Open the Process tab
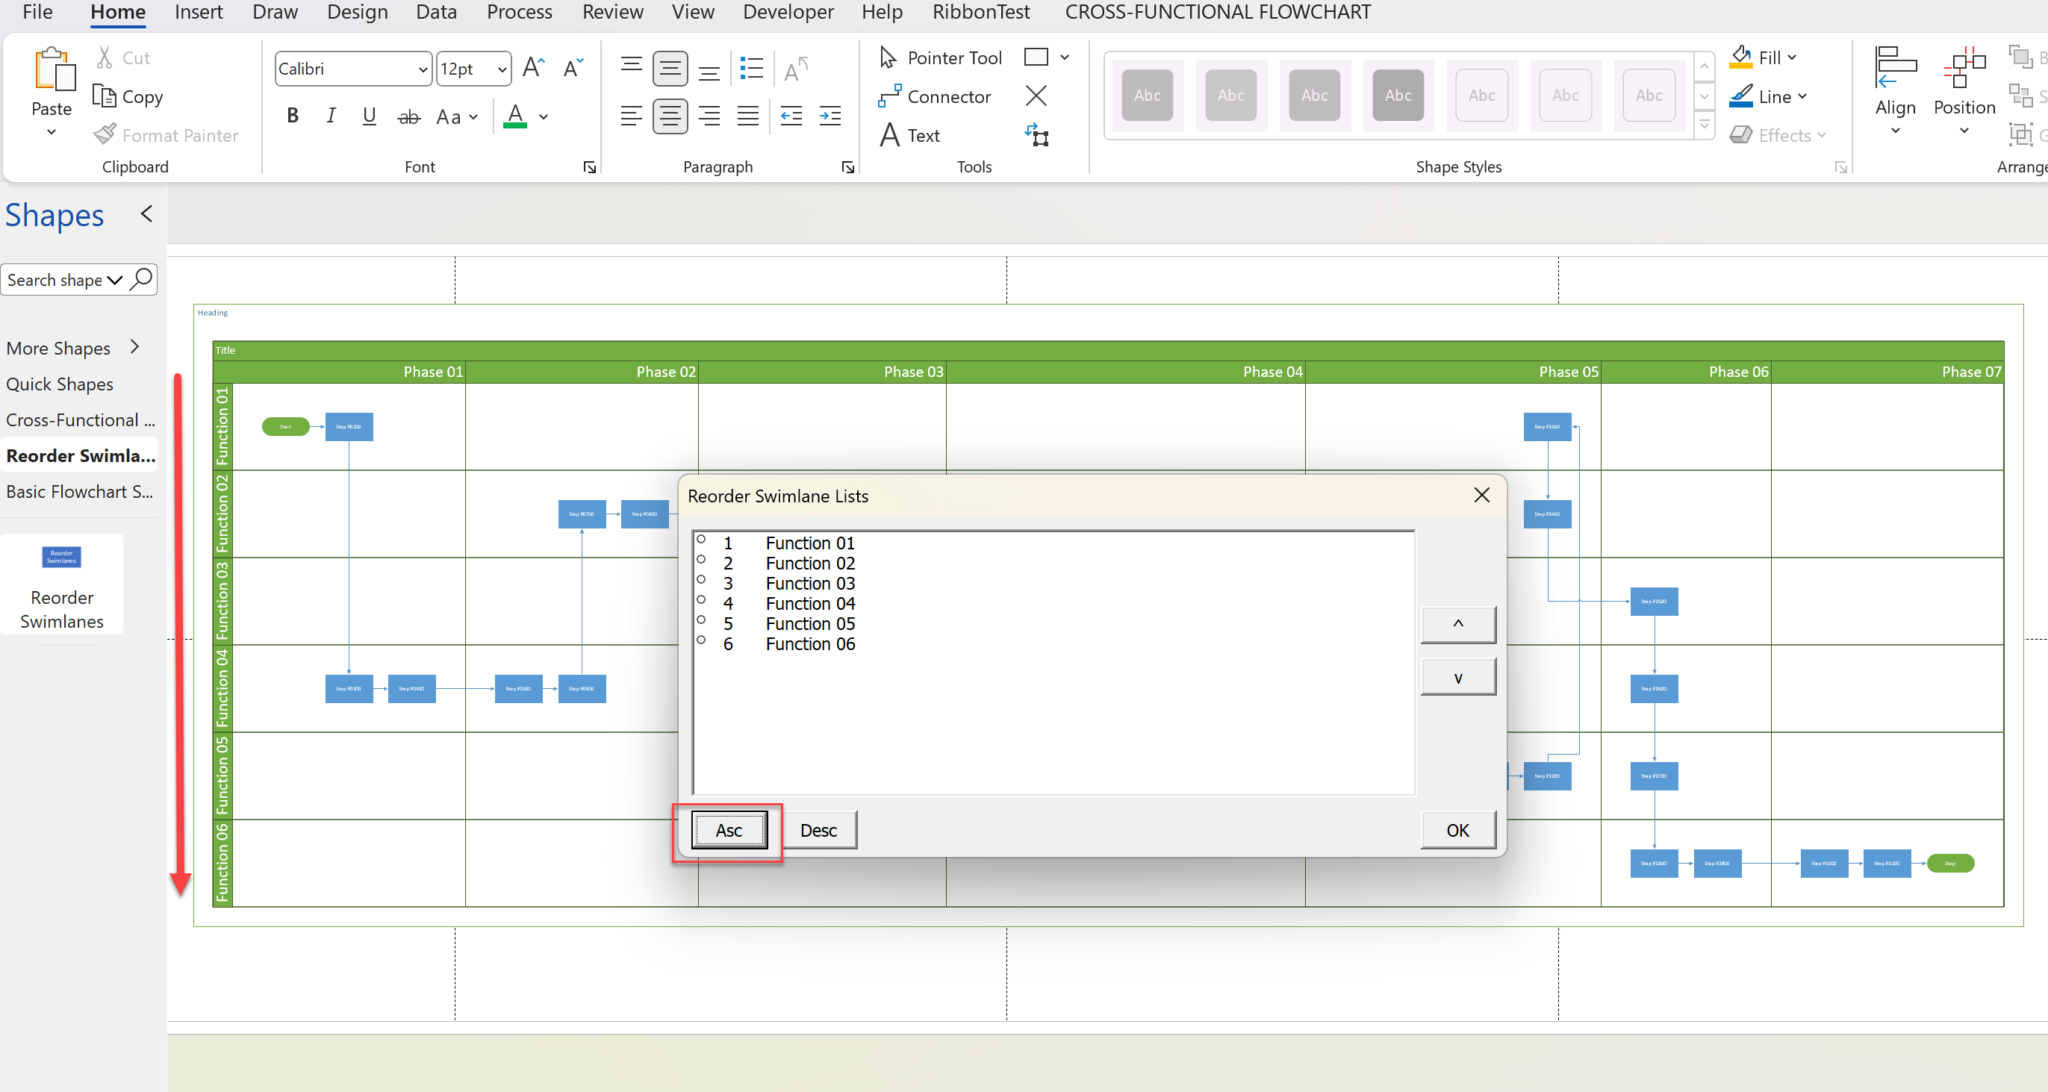2048x1092 pixels. pos(519,12)
